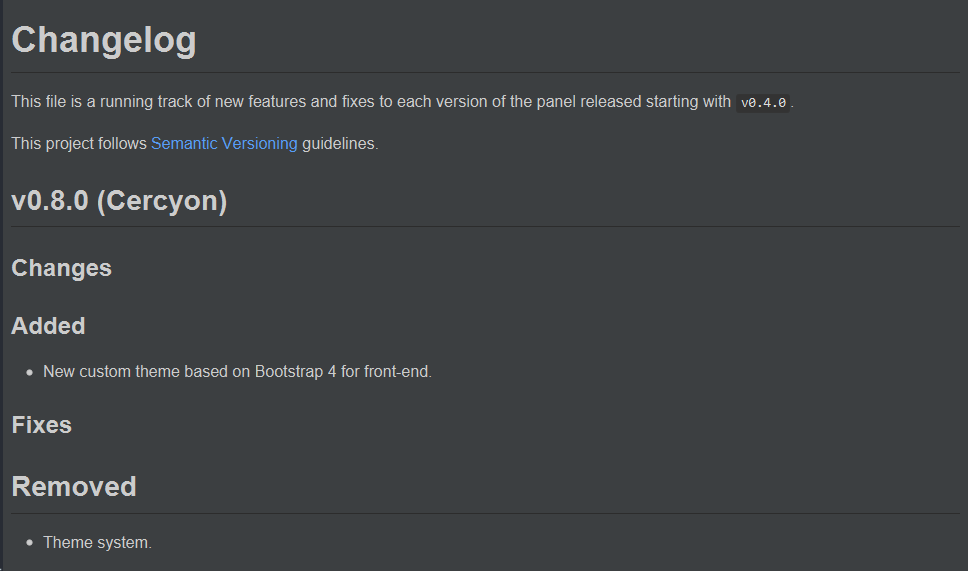Image resolution: width=968 pixels, height=571 pixels.
Task: Click the divider line under Removed heading
Action: pyautogui.click(x=485, y=514)
